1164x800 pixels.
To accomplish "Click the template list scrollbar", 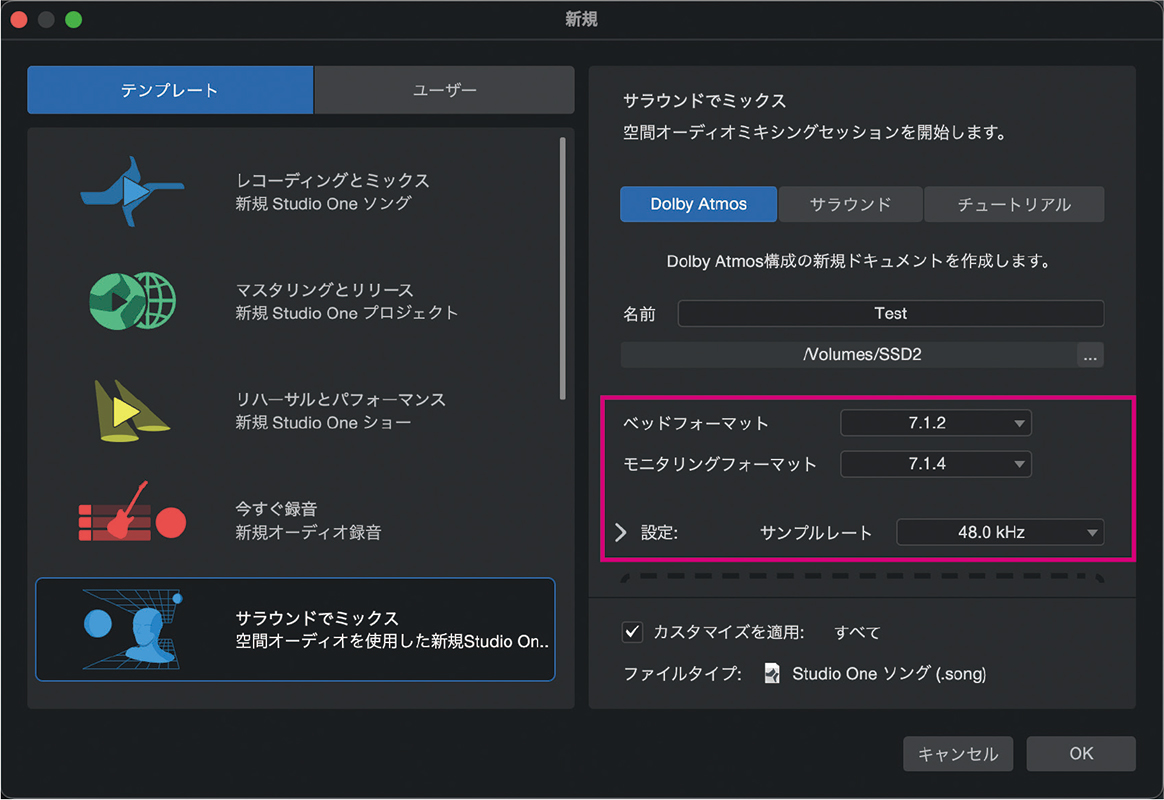I will (x=563, y=269).
